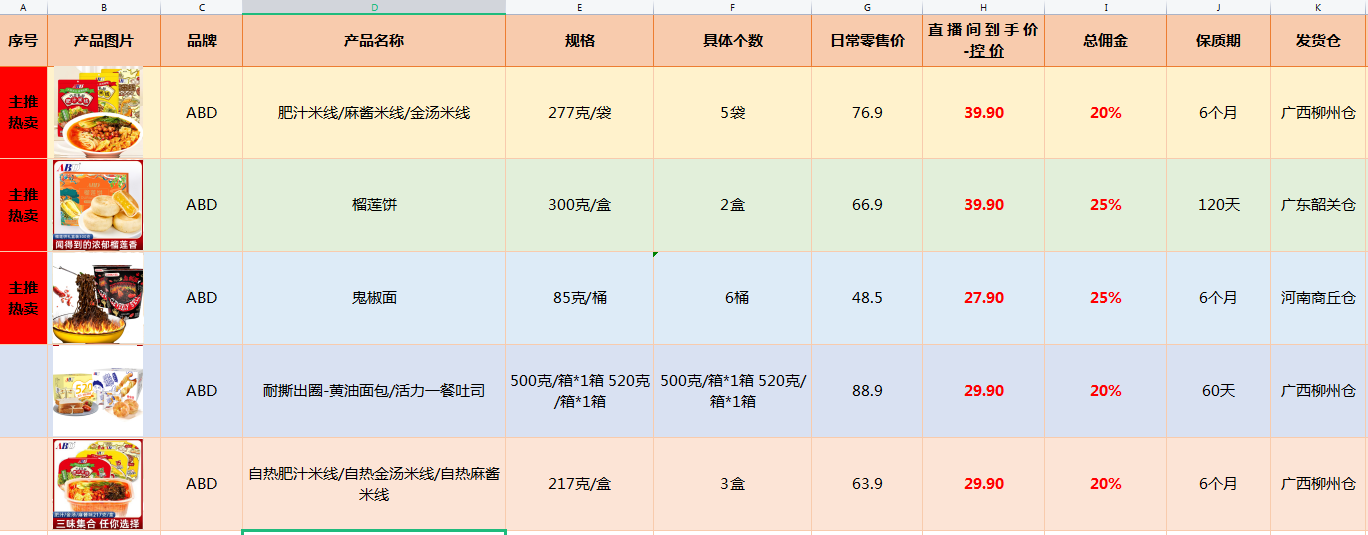Image resolution: width=1368 pixels, height=535 pixels.
Task: Select the 20% commission in 肥汁米线 row
Action: [1106, 113]
